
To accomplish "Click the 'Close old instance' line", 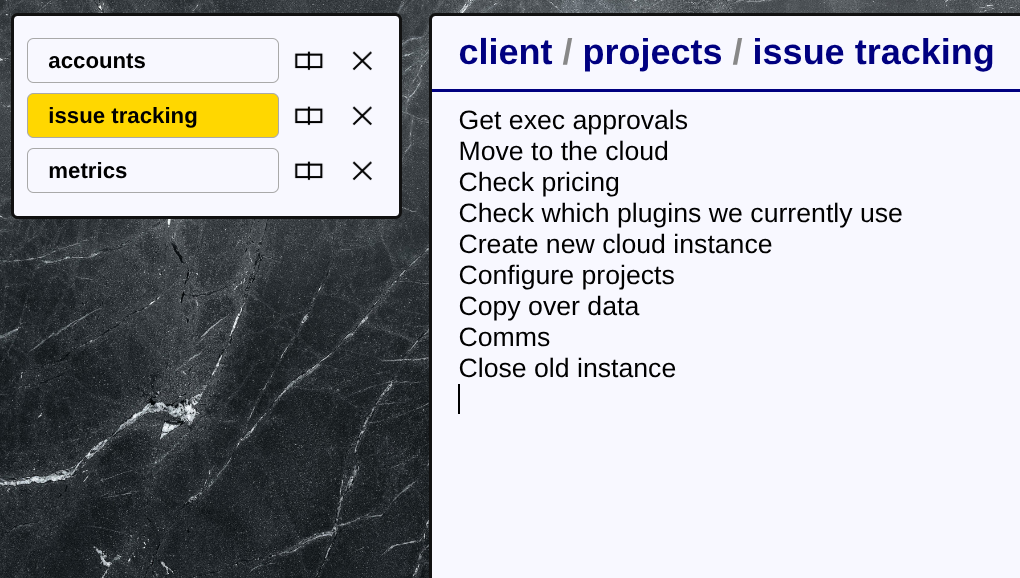I will point(567,369).
